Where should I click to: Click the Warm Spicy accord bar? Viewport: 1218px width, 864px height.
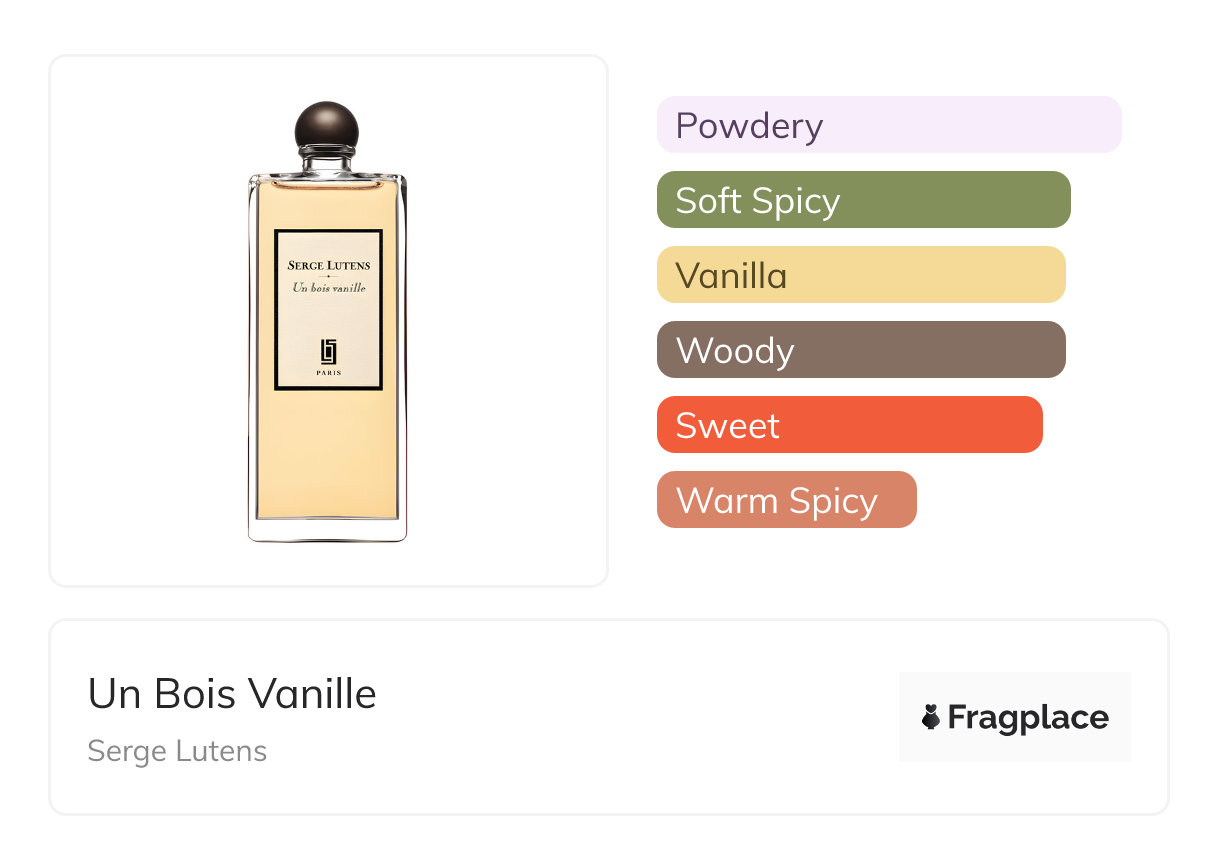point(786,500)
